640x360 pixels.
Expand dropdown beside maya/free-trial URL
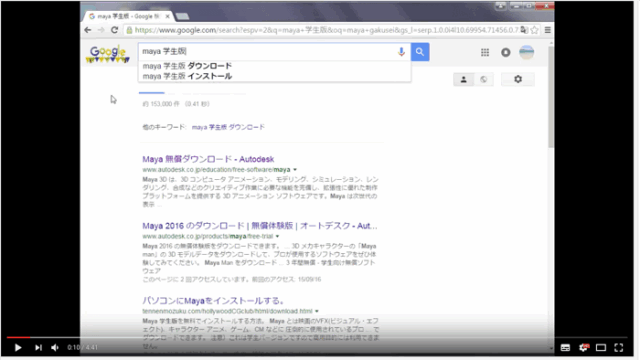click(x=277, y=236)
